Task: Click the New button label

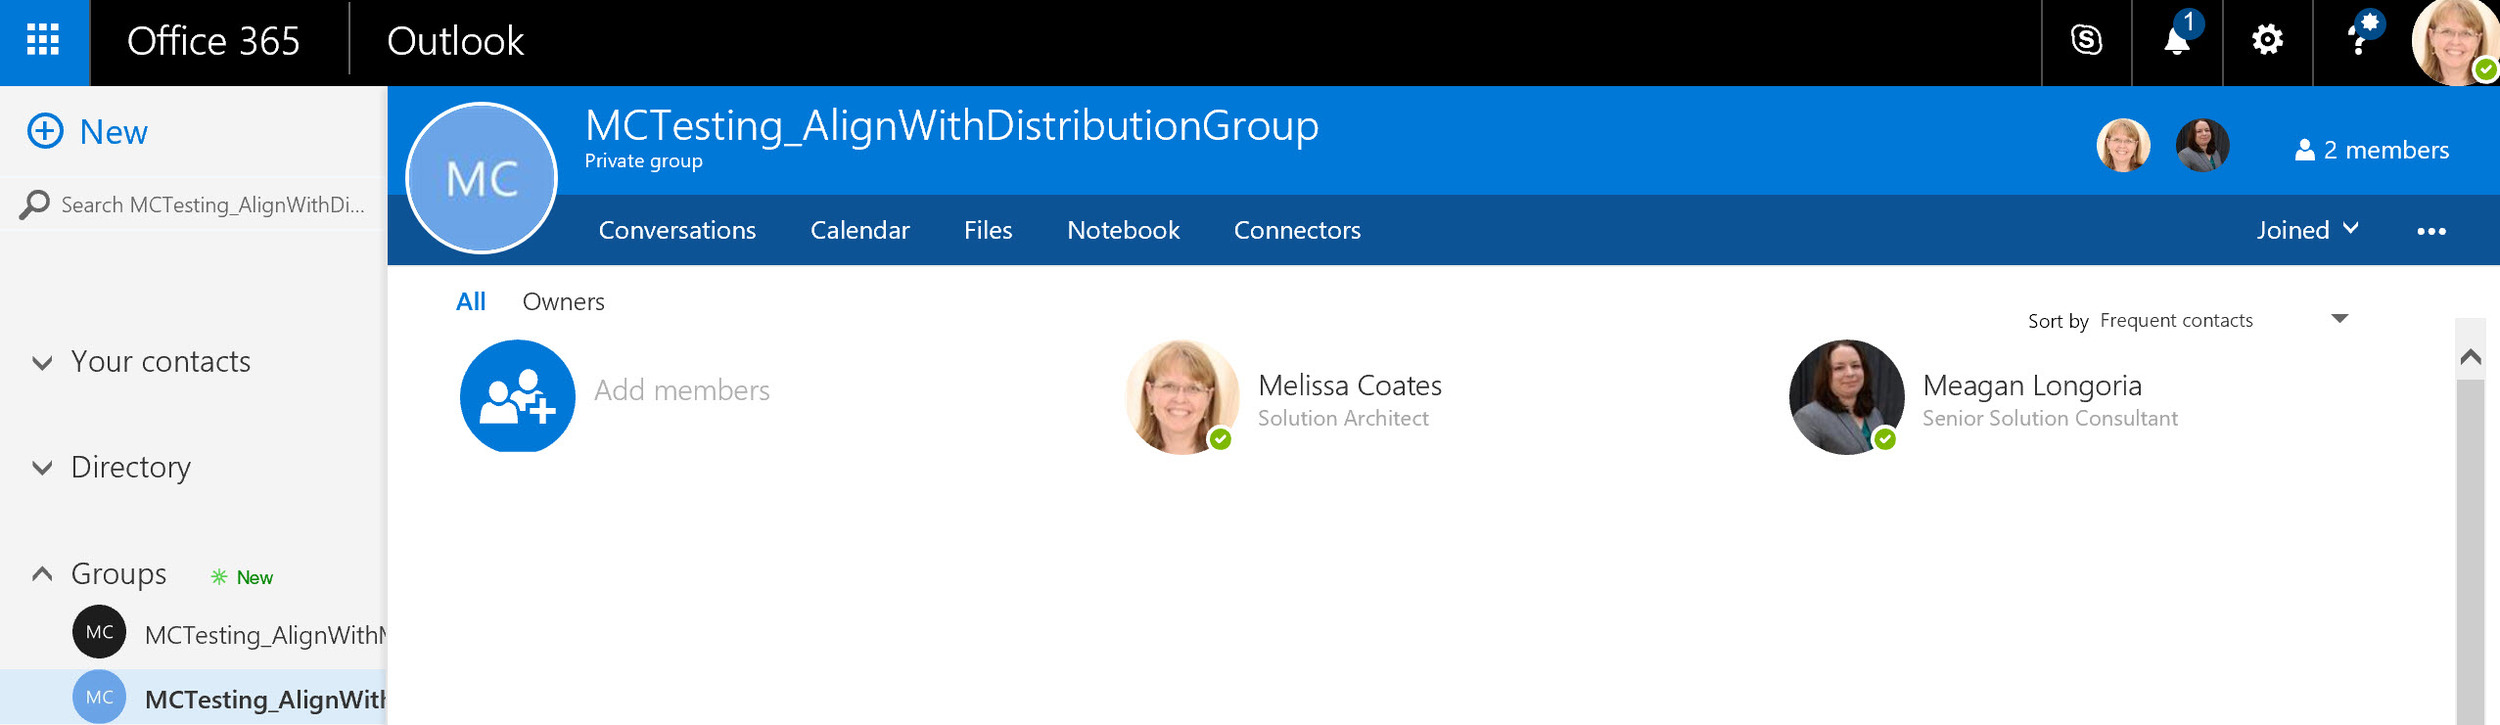Action: click(113, 132)
